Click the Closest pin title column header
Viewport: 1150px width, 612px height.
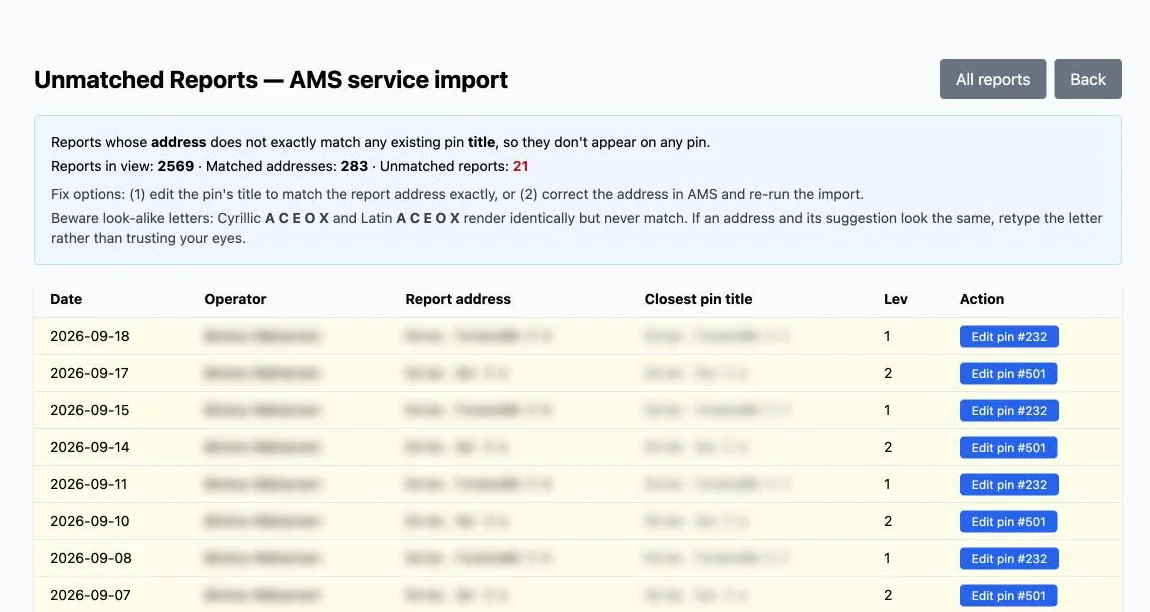click(x=698, y=299)
